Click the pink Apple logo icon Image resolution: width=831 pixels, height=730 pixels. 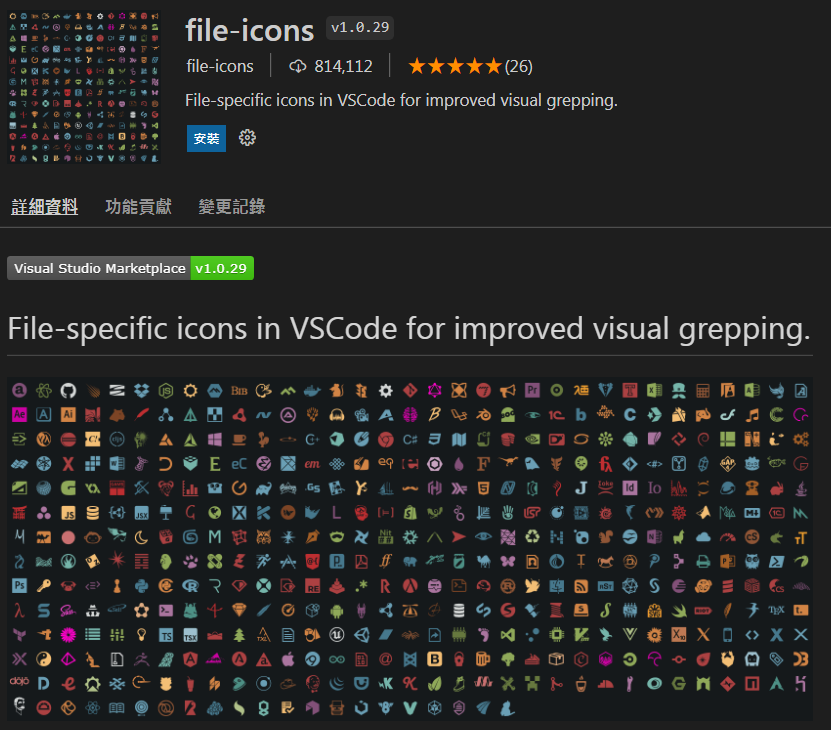[x=288, y=659]
